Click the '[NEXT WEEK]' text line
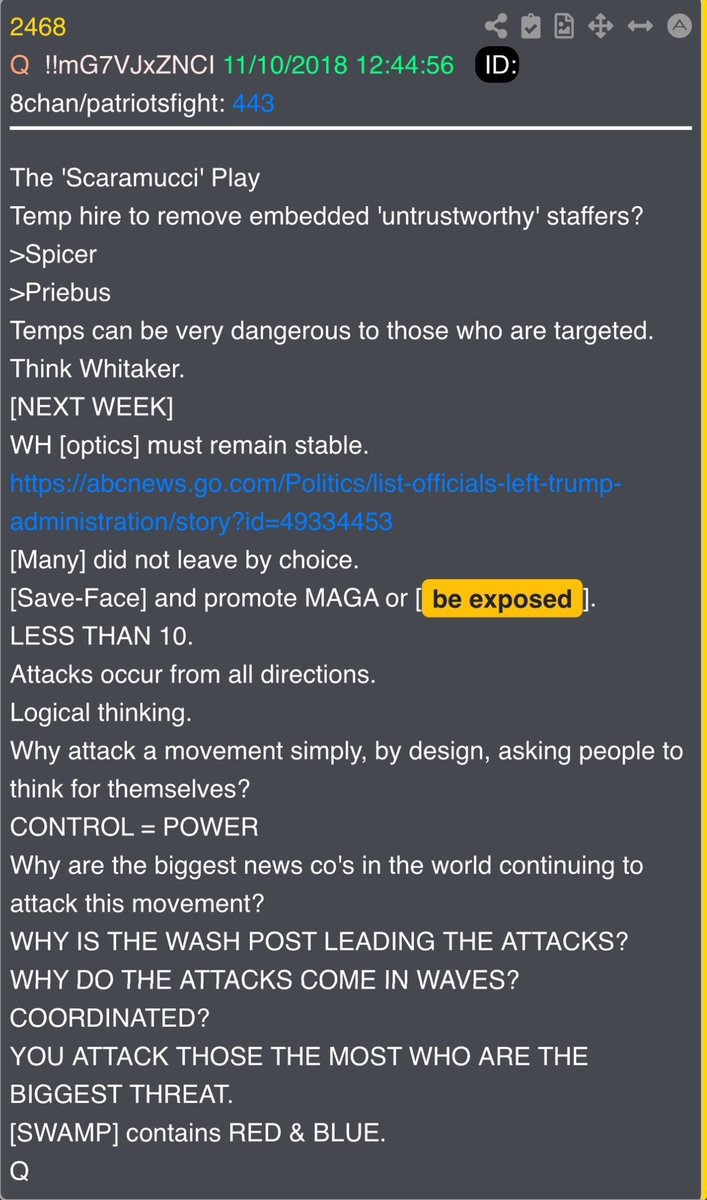Viewport: 707px width, 1200px height. point(92,407)
